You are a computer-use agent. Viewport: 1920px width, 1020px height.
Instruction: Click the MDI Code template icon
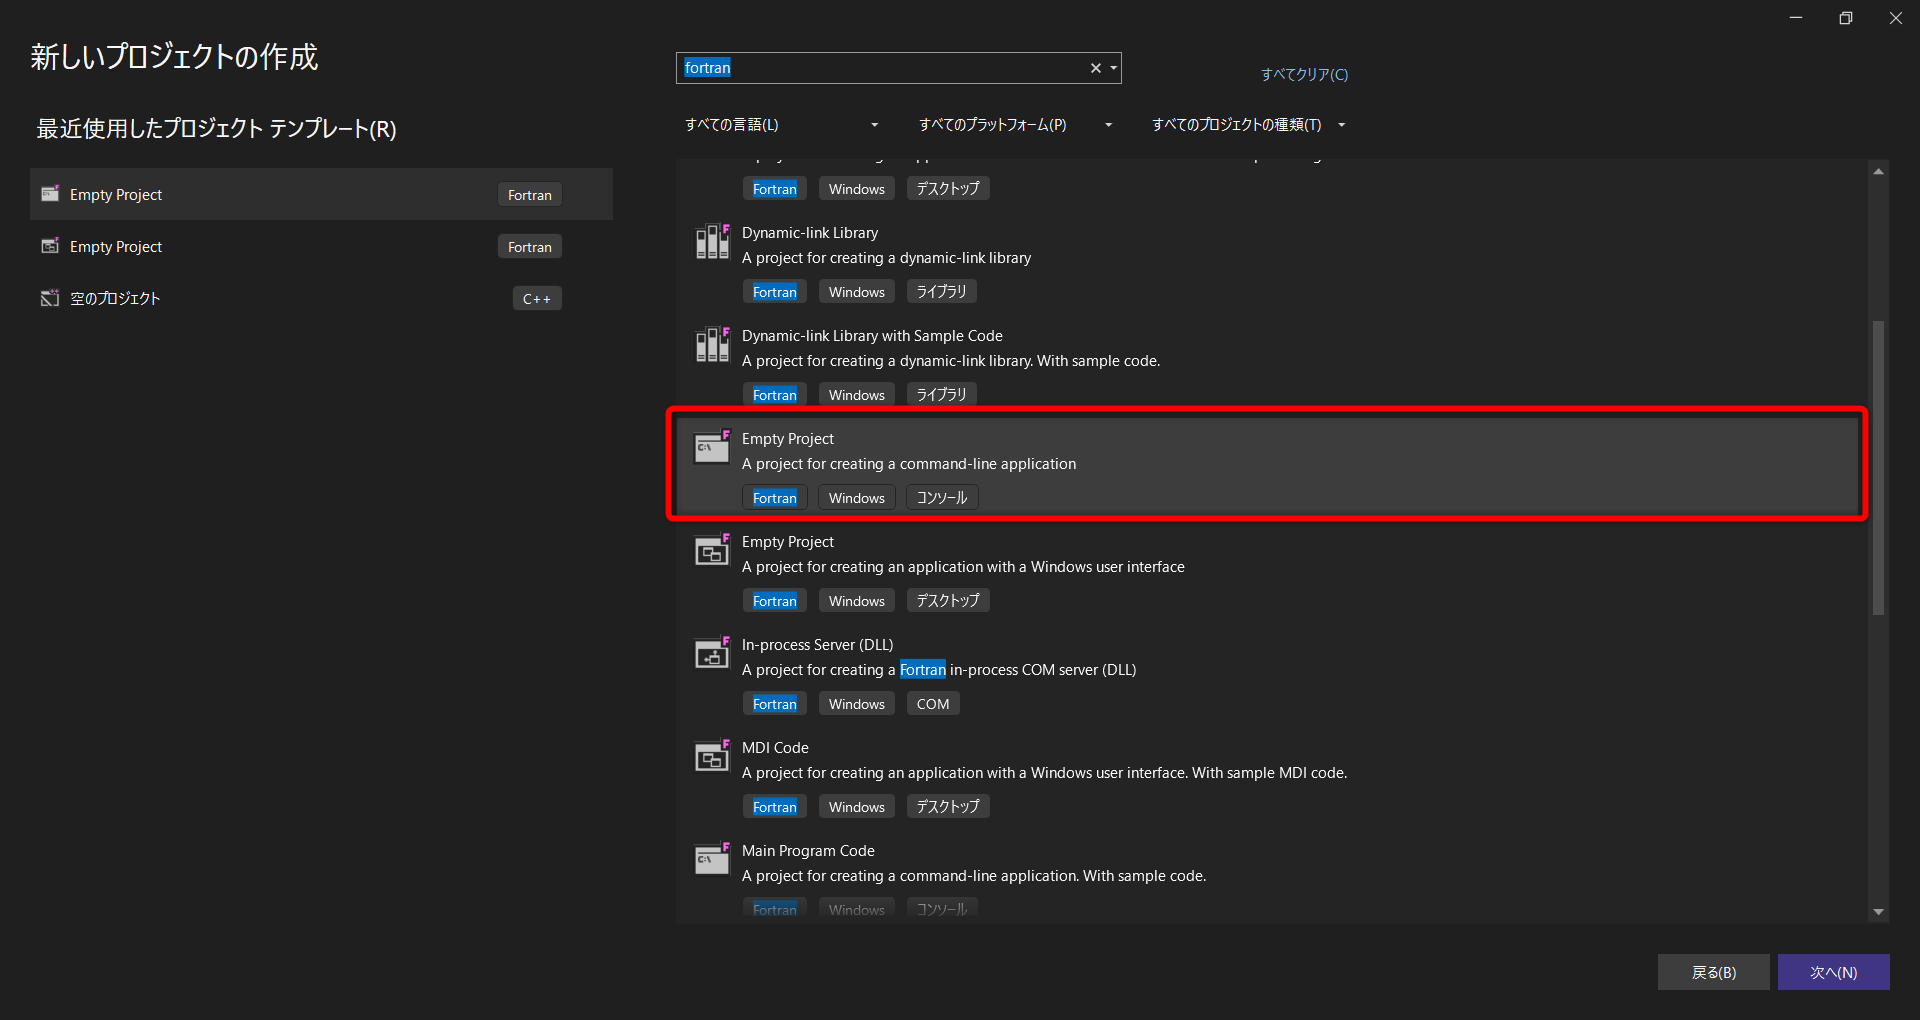click(712, 757)
